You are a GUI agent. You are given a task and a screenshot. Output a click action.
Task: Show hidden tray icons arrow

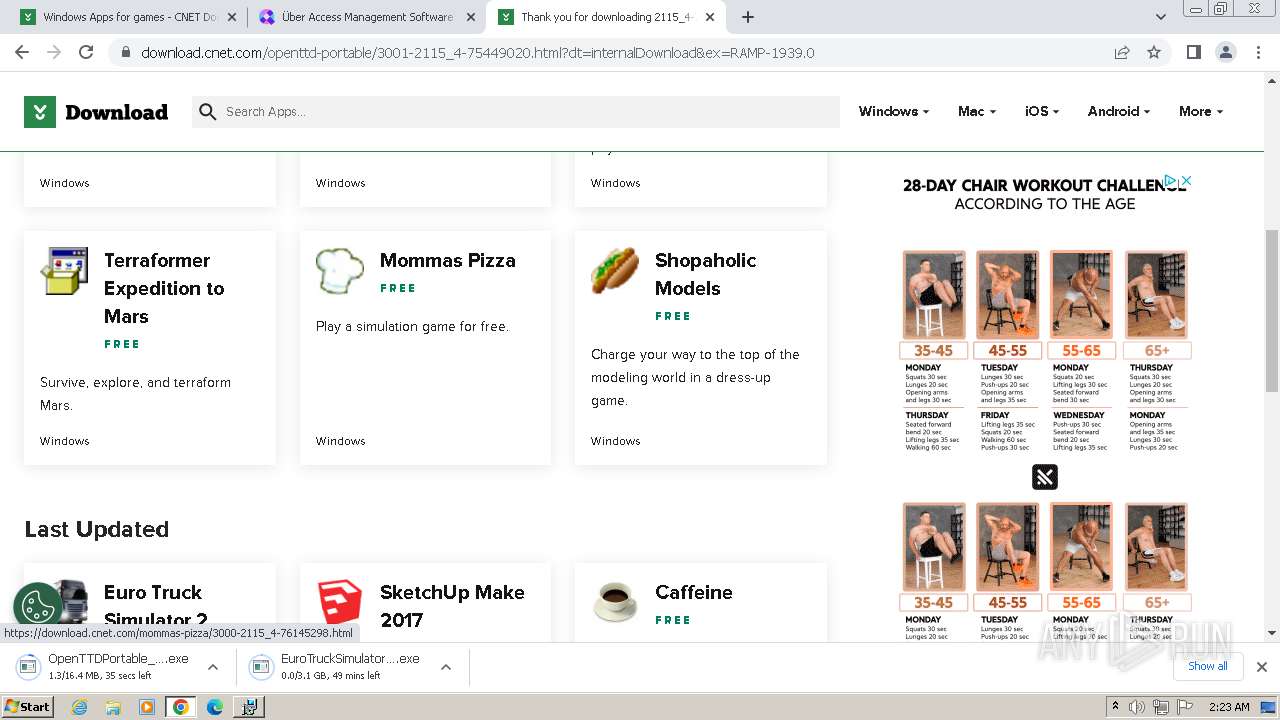1115,707
